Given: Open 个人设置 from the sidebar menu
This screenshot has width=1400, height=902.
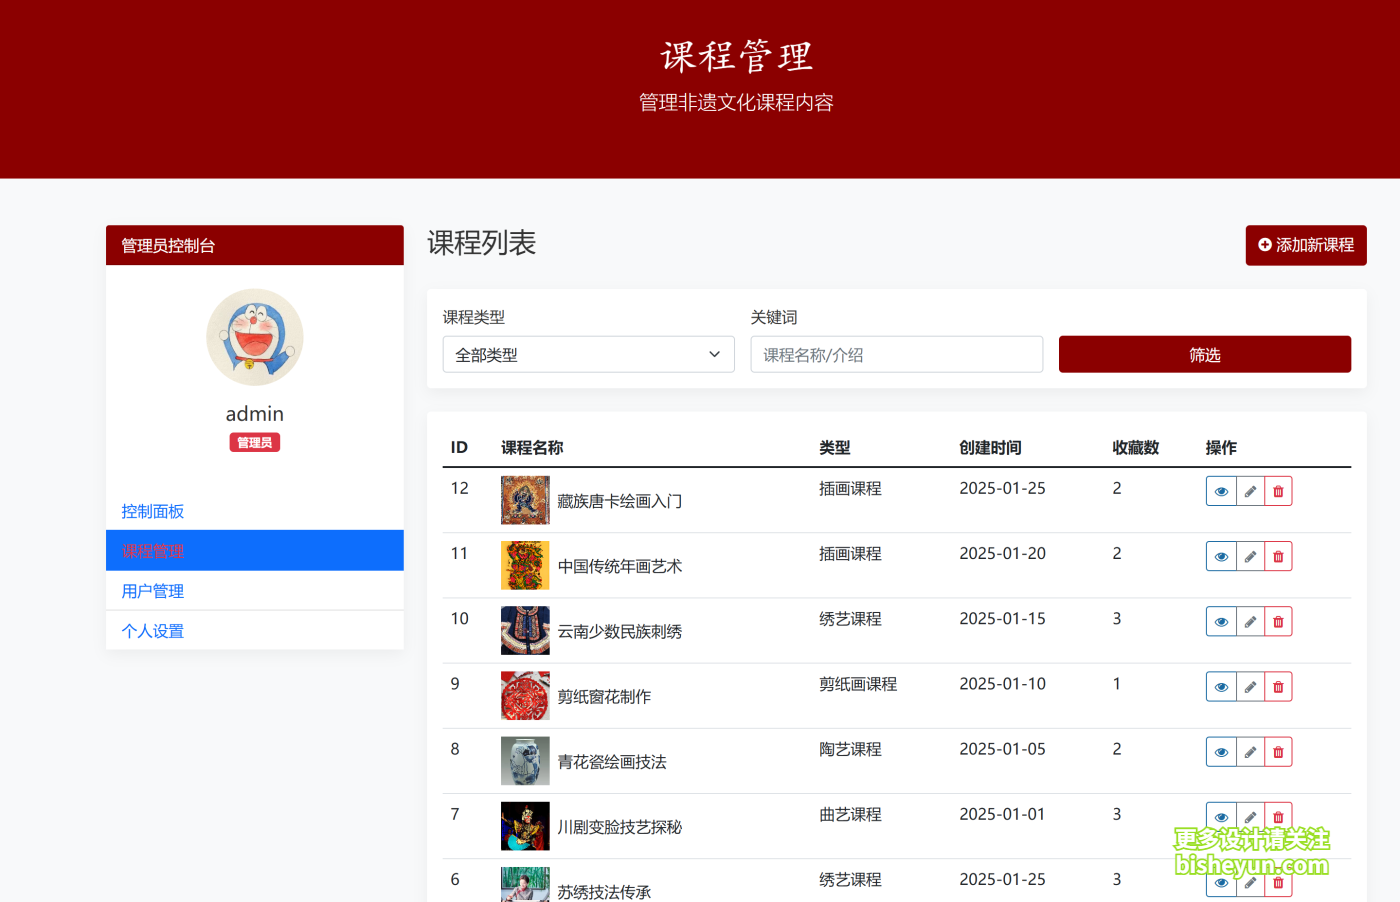Looking at the screenshot, I should (151, 630).
